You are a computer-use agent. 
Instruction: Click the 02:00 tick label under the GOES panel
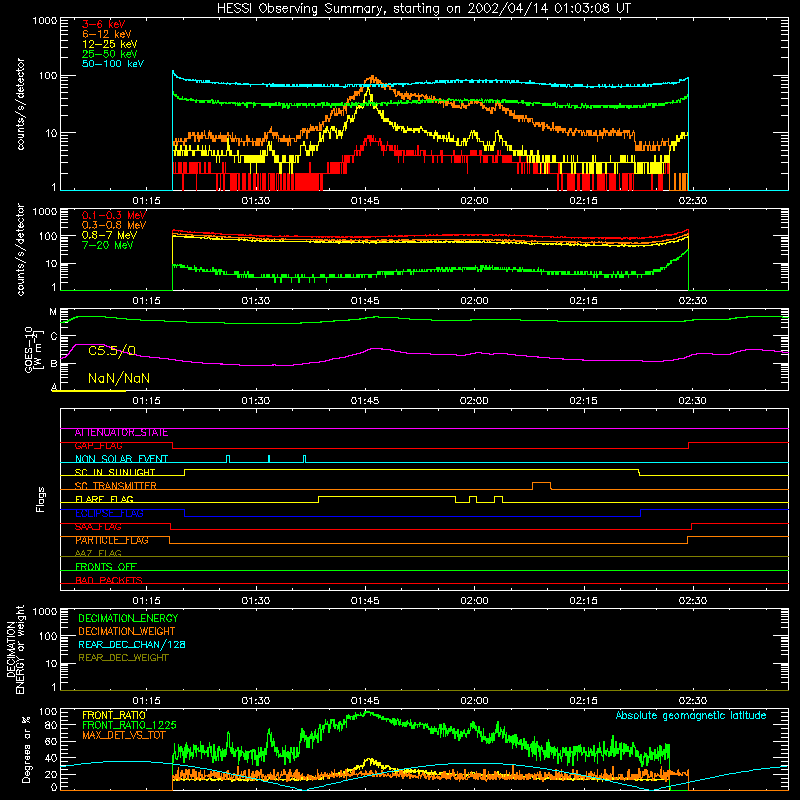[474, 401]
